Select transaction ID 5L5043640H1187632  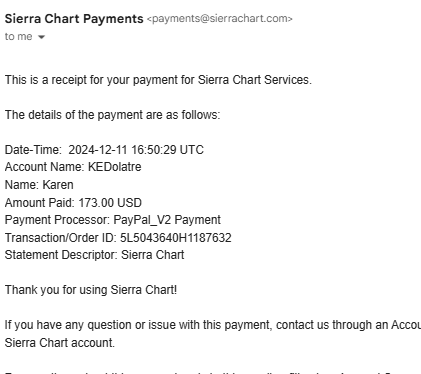click(x=176, y=238)
